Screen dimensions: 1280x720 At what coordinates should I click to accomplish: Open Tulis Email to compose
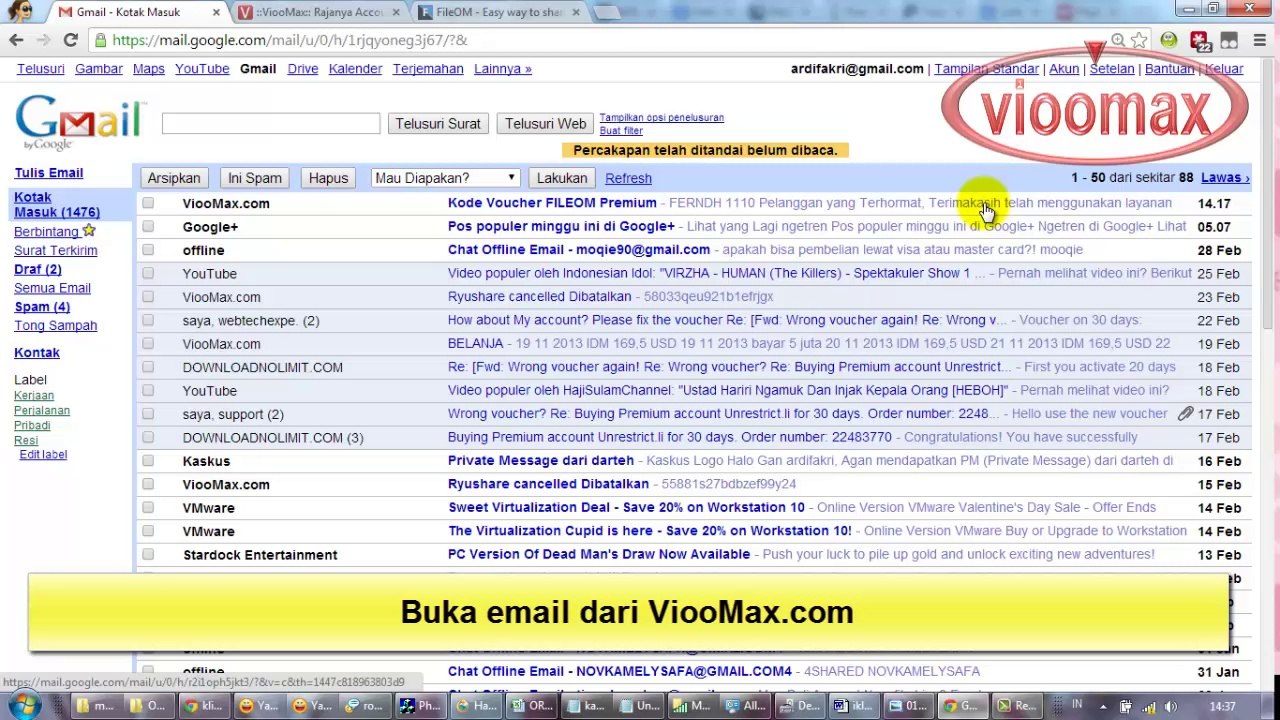49,173
